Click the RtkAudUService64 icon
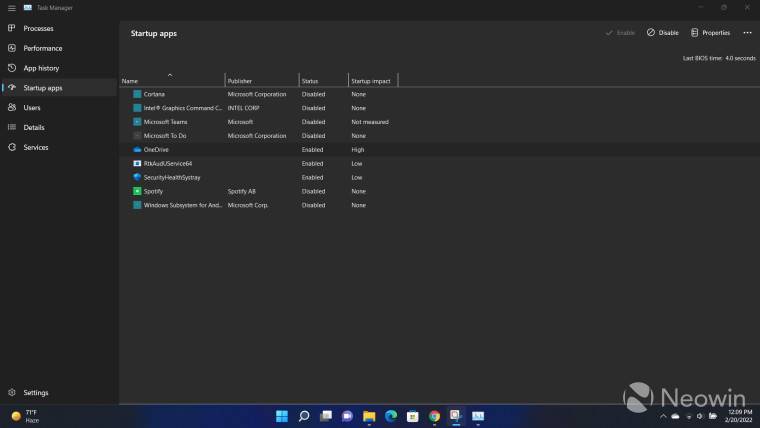Screen dimensions: 760x428 [x=137, y=163]
